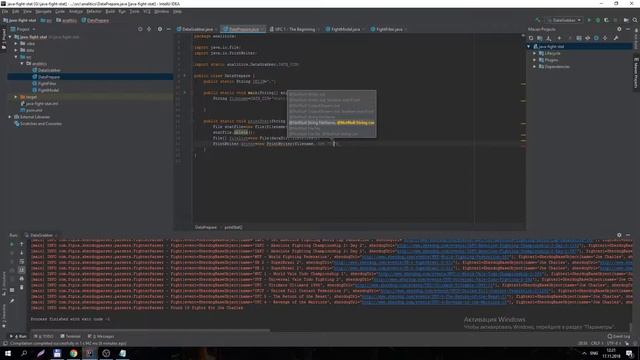Toggle offline mode in Maven toolbar
The image size is (640, 360).
pos(587,38)
